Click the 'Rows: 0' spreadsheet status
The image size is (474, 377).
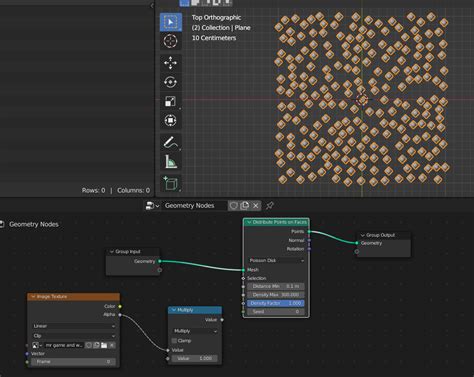pyautogui.click(x=94, y=190)
